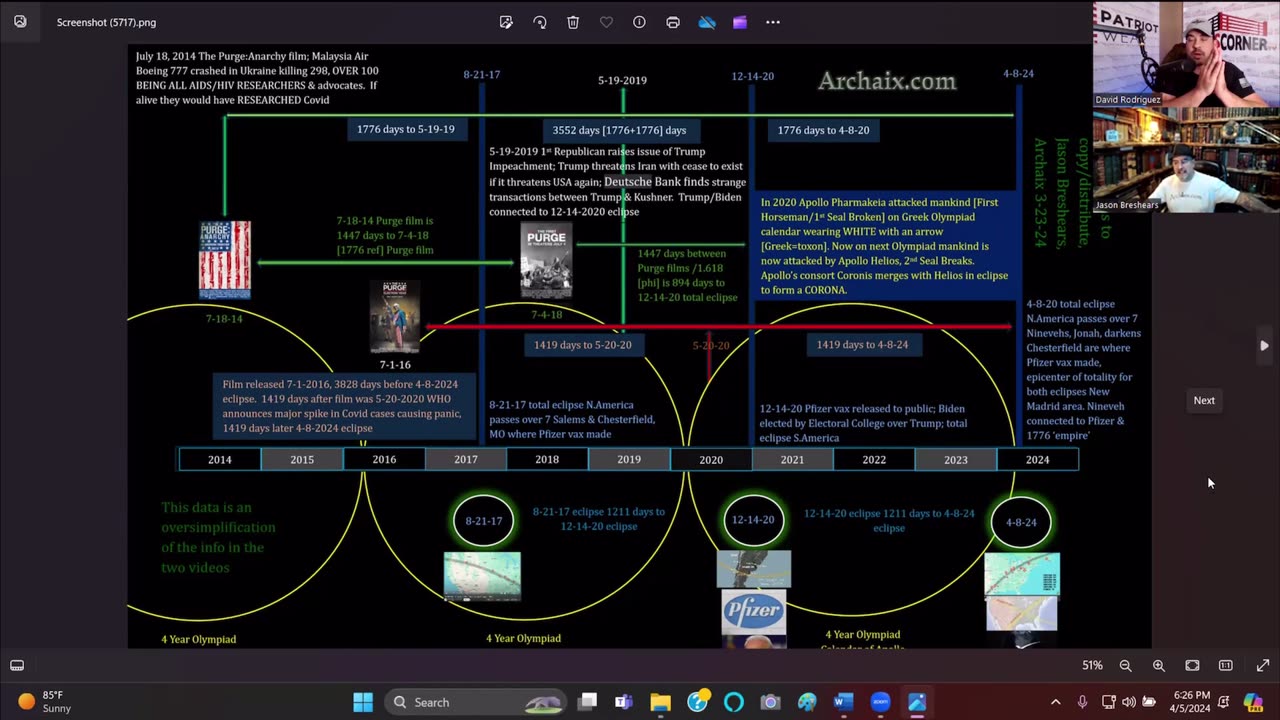Viewport: 1280px width, 720px height.
Task: Zoom out with the minus magnifier
Action: click(1125, 665)
